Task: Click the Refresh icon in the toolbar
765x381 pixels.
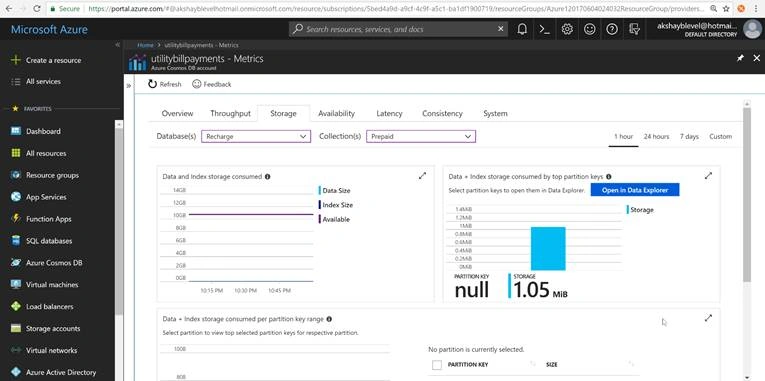Action: point(152,84)
